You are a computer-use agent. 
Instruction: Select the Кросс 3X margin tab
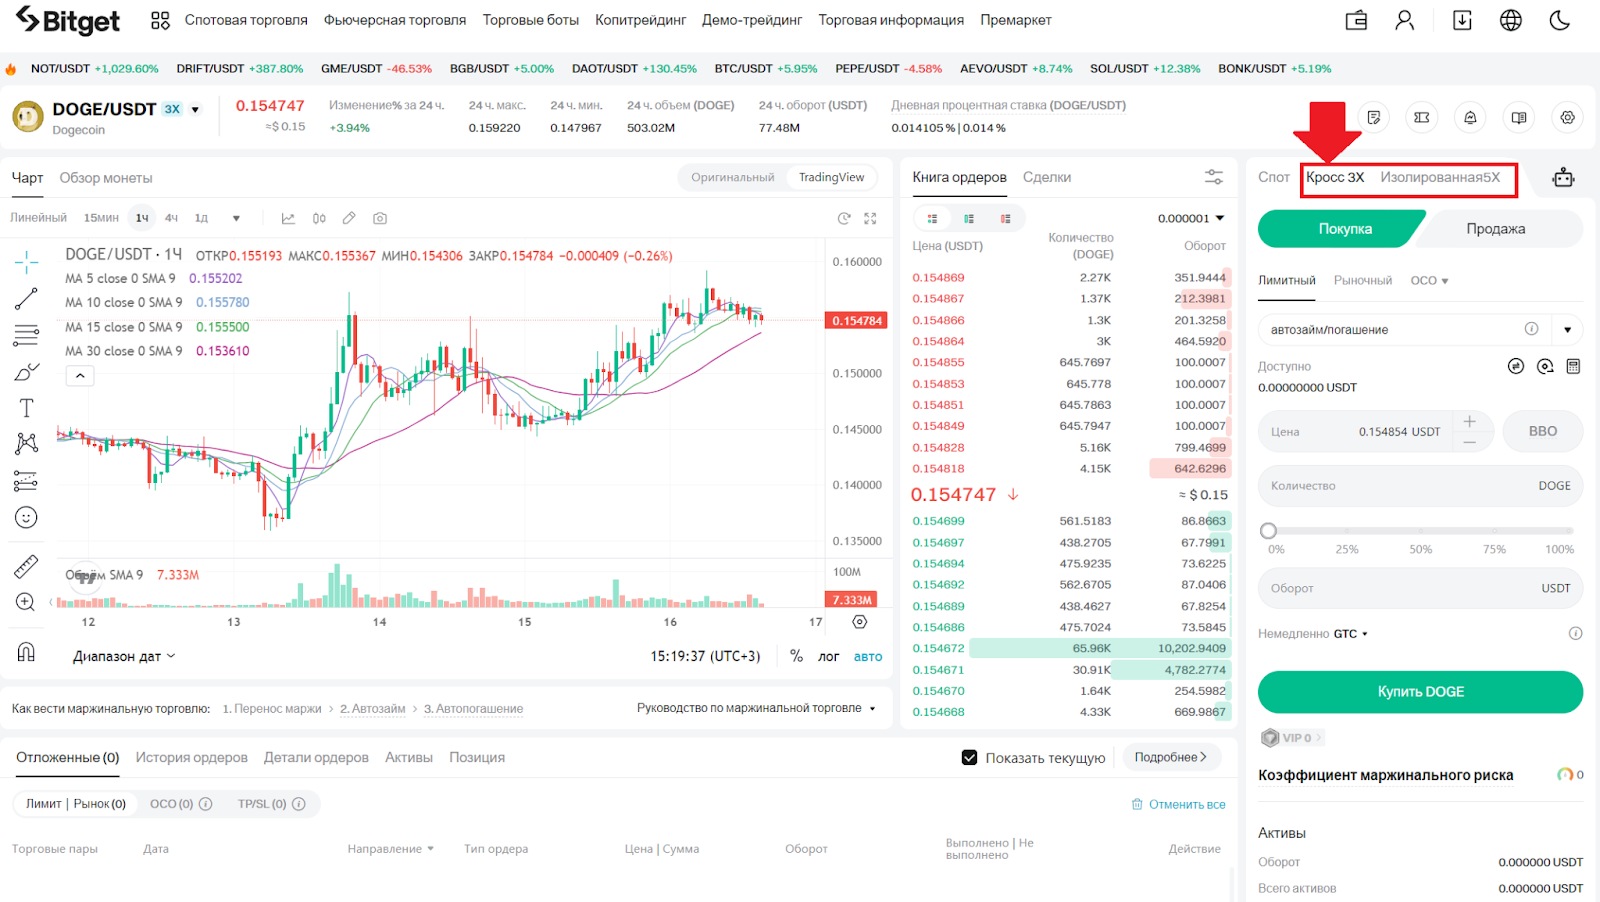pos(1335,177)
